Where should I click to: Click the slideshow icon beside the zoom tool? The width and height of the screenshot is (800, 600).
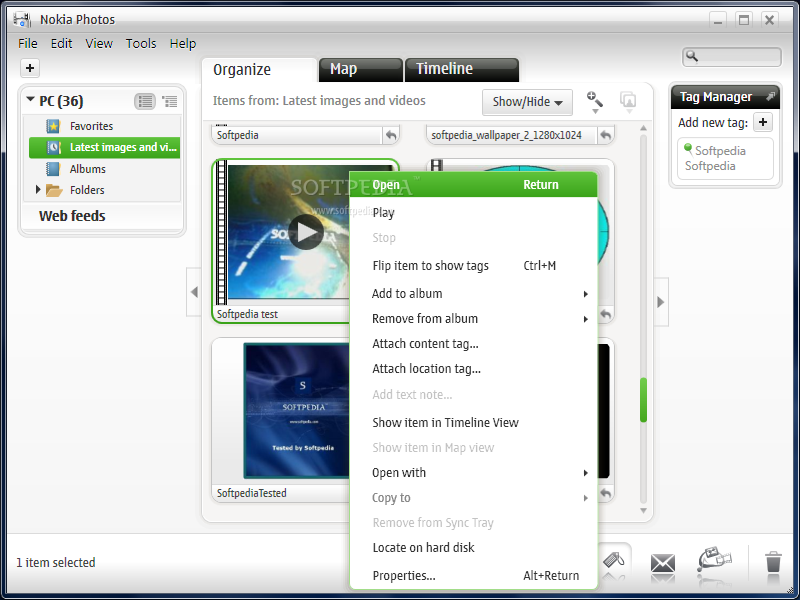tap(628, 99)
